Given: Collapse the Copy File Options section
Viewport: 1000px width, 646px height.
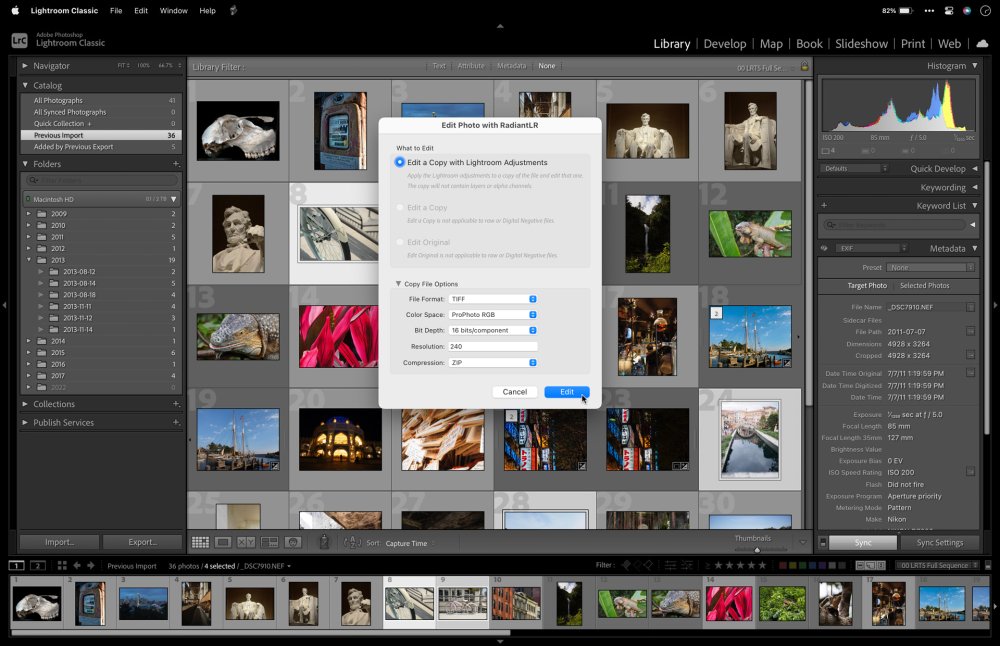Looking at the screenshot, I should click(398, 284).
